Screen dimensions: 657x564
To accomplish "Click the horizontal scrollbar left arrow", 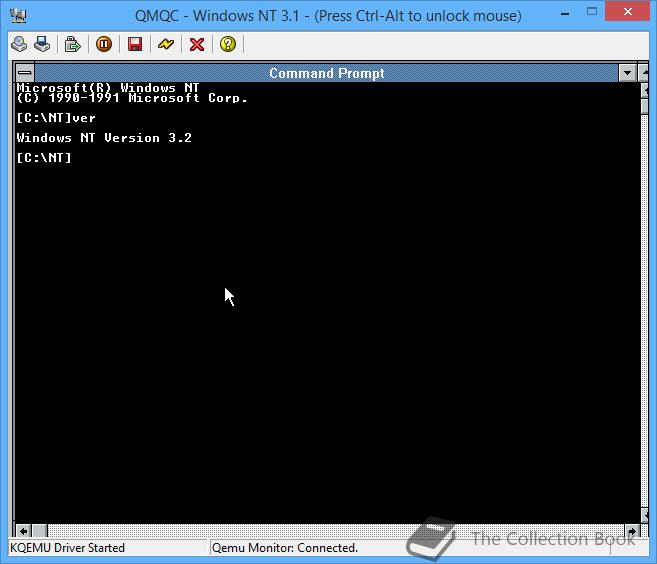I will 23,531.
